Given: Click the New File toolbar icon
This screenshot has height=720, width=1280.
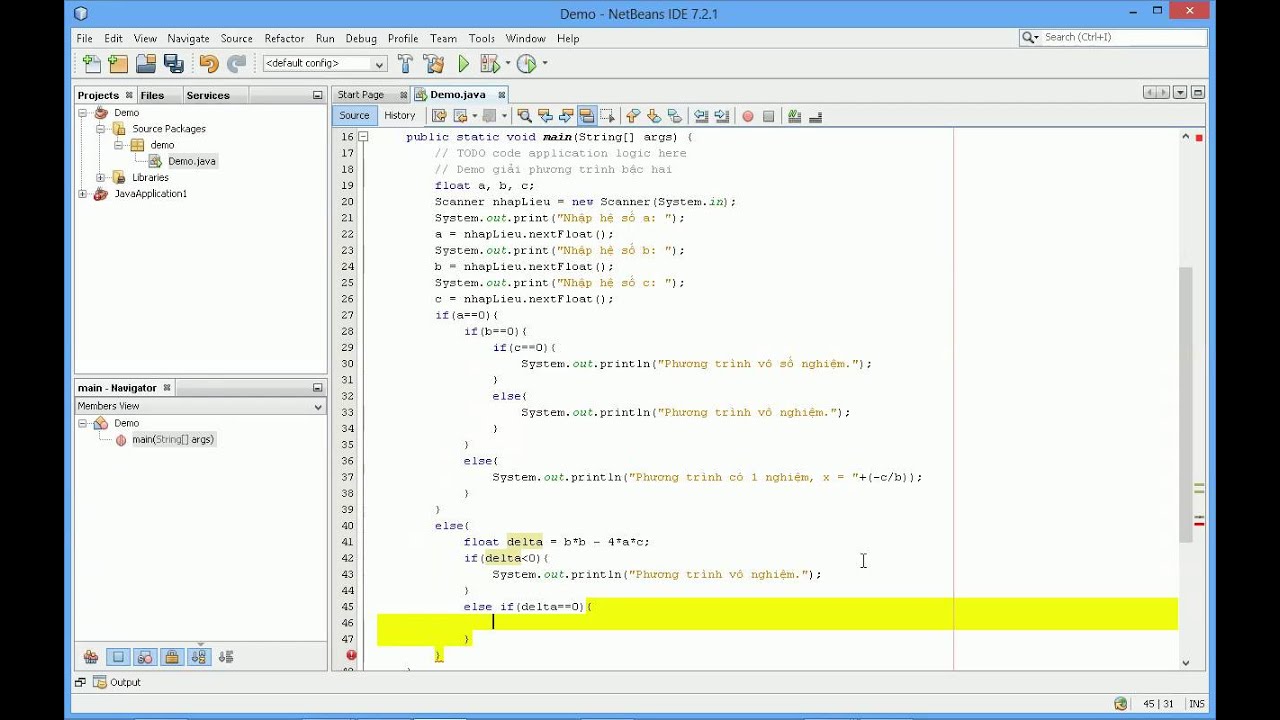Looking at the screenshot, I should pos(91,64).
